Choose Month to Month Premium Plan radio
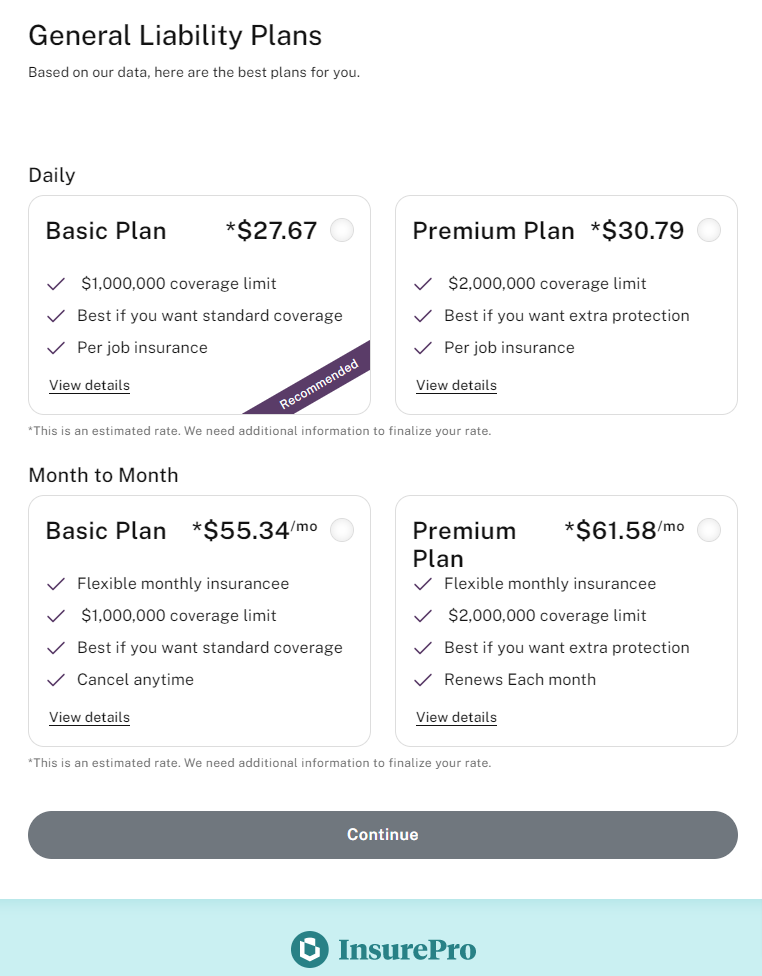 point(709,530)
